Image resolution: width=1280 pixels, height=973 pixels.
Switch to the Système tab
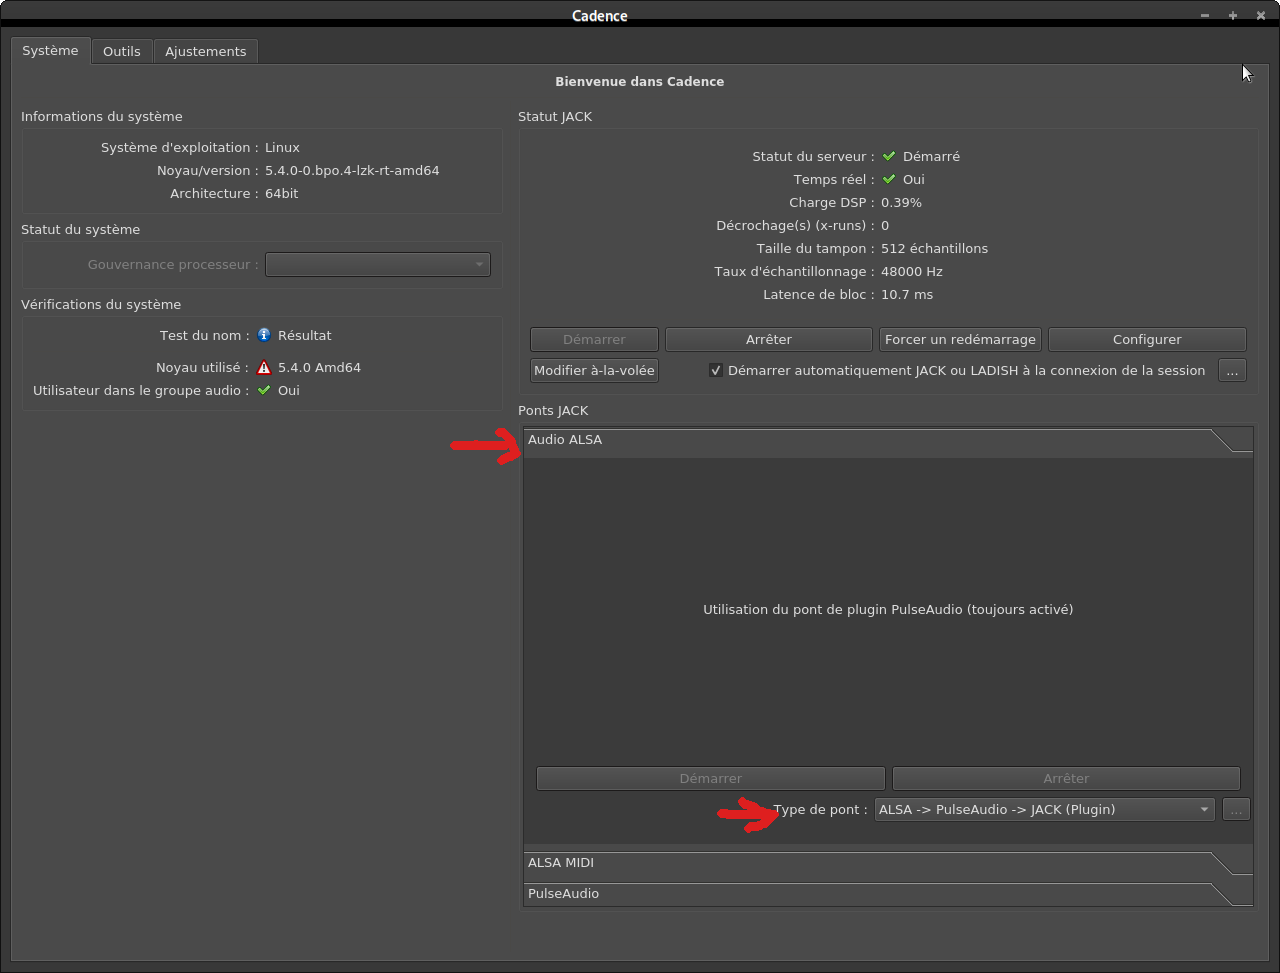coord(50,51)
